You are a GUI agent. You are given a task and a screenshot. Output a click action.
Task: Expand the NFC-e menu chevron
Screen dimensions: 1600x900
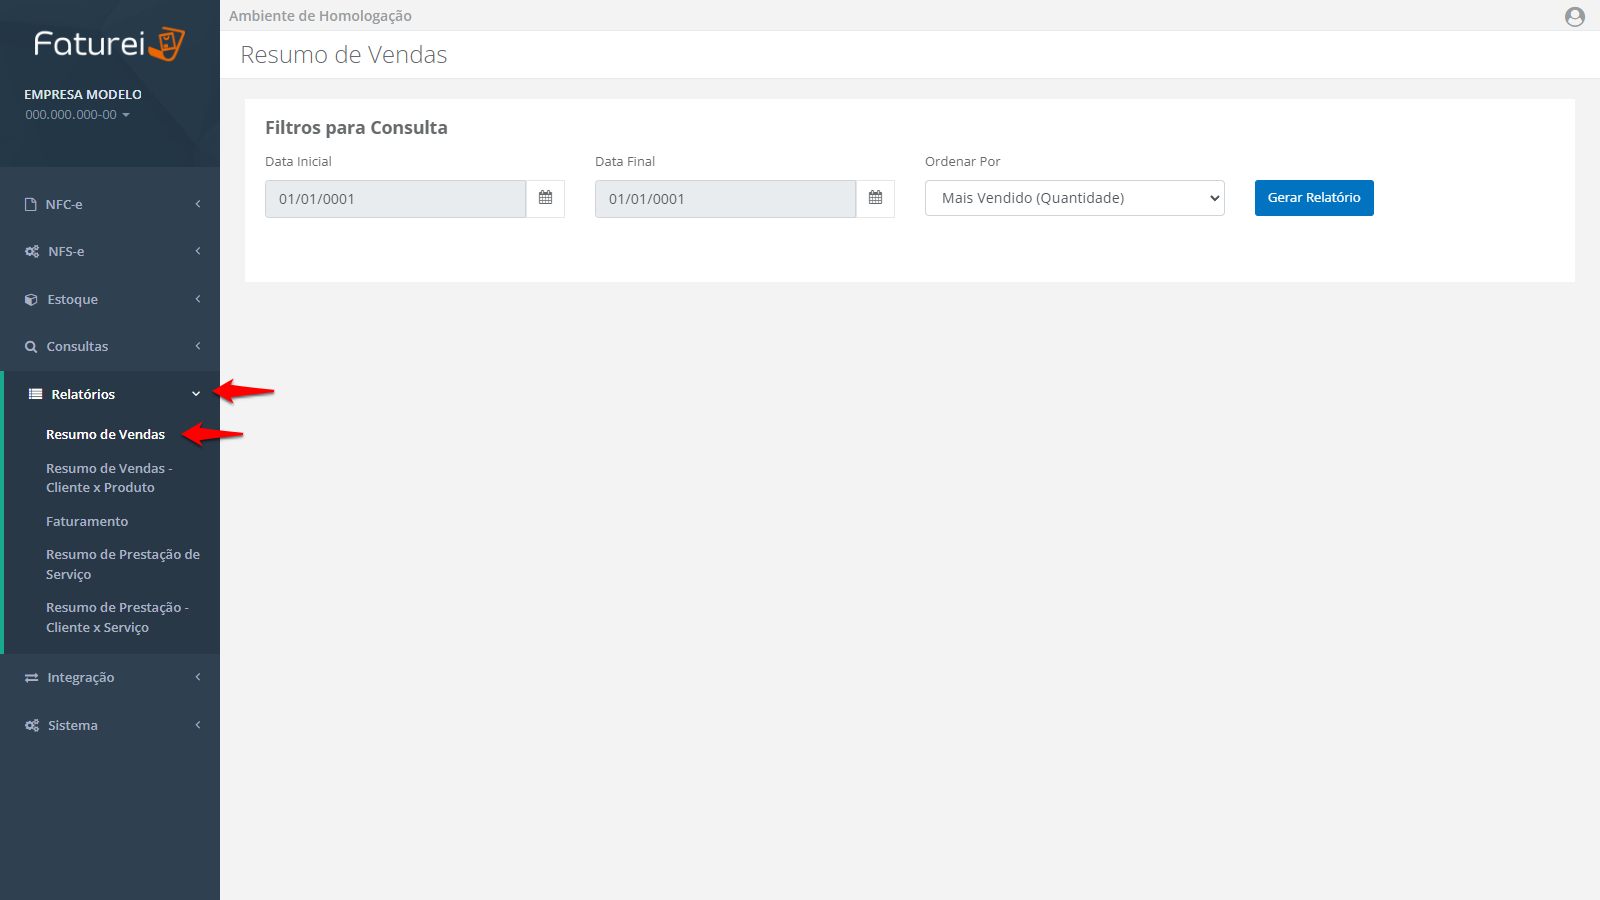[198, 204]
